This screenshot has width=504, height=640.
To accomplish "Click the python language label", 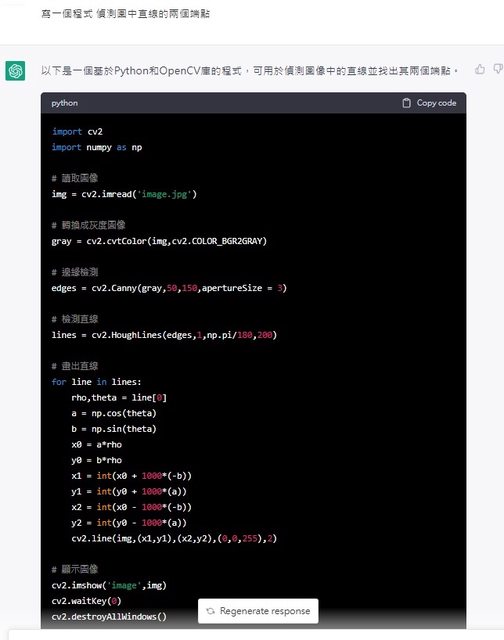I will click(64, 103).
